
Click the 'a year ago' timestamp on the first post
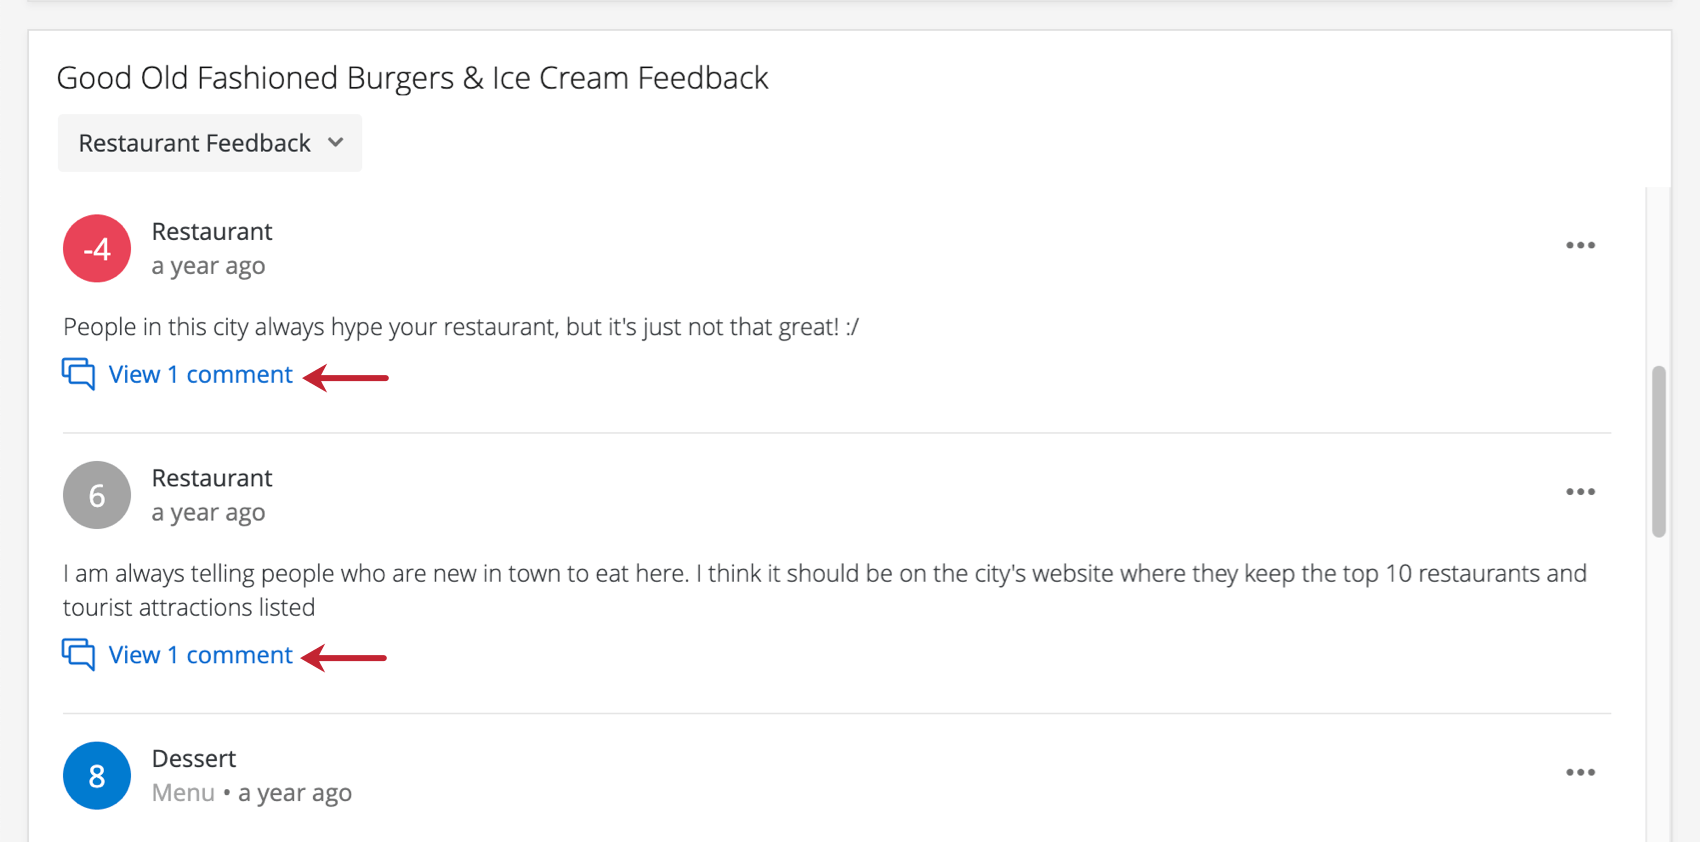tap(208, 265)
